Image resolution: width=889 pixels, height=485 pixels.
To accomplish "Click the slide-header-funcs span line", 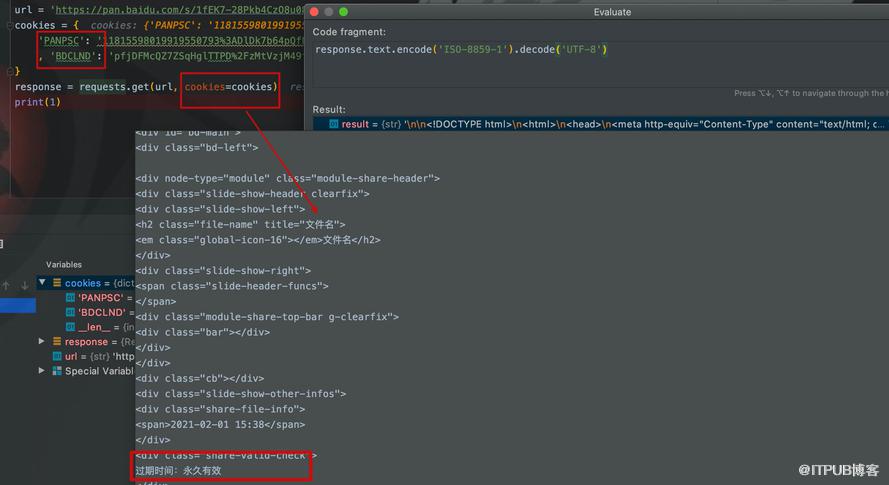I will coord(232,286).
